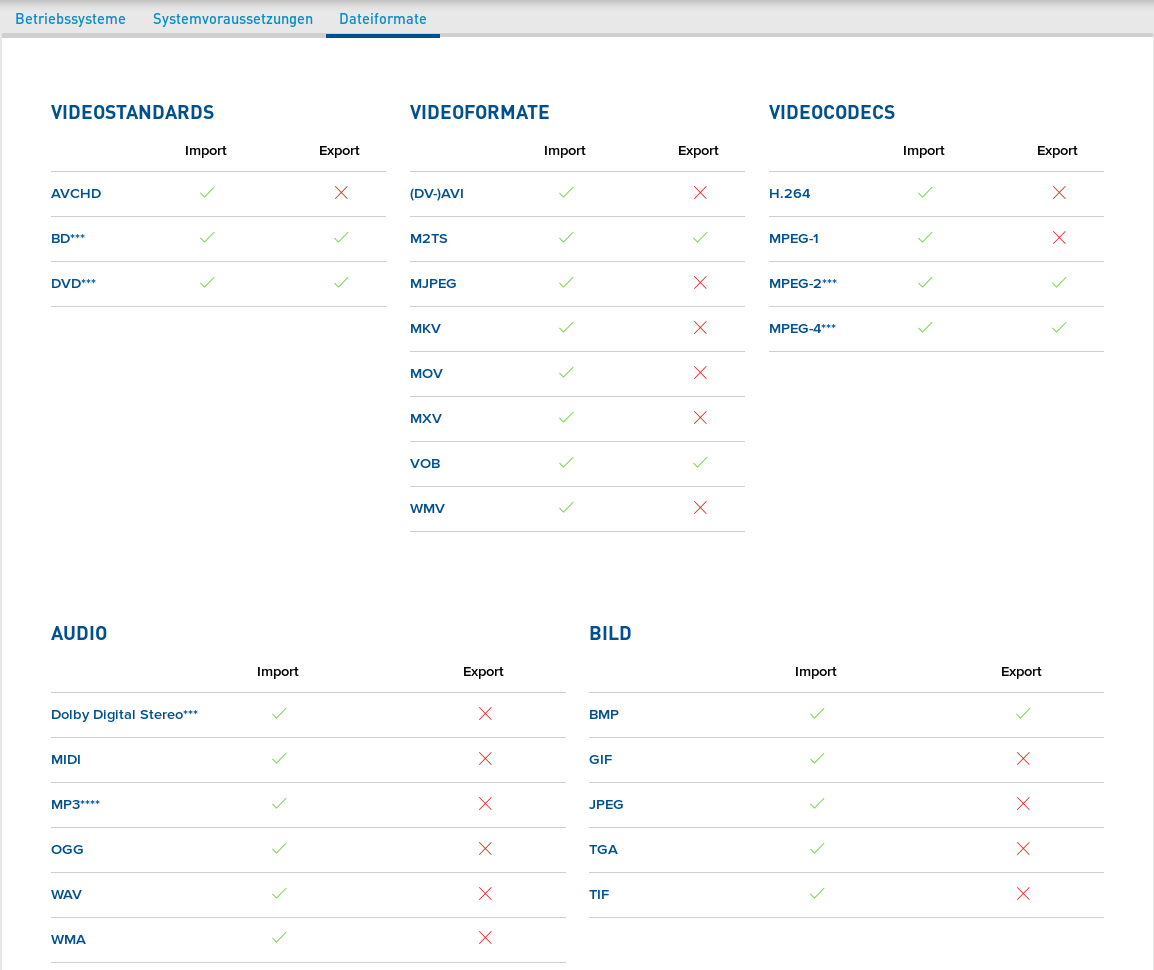Click the H.264 import checkmark
The height and width of the screenshot is (970, 1154).
[x=925, y=192]
